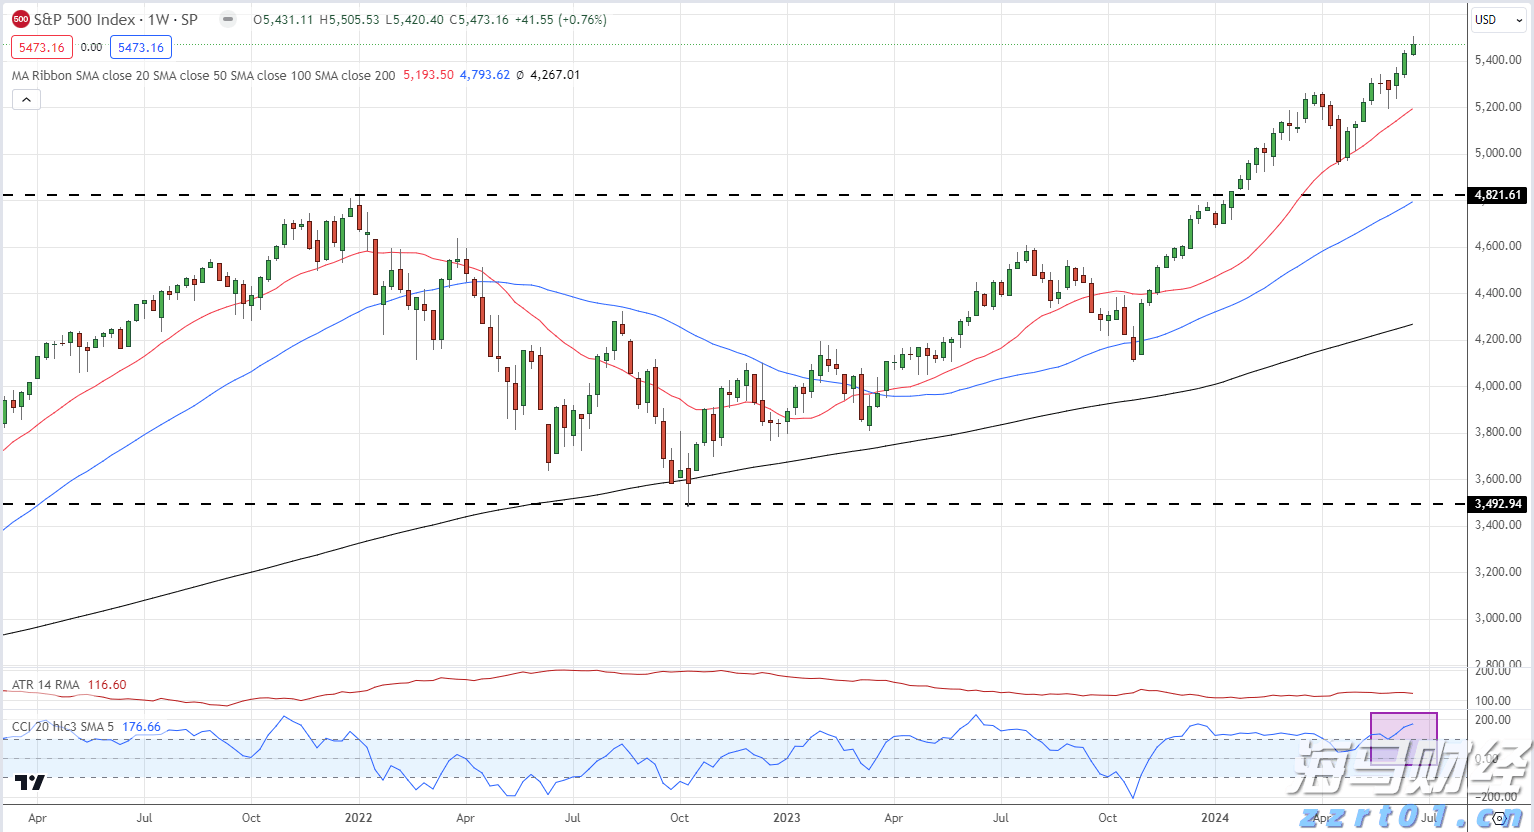
Task: Click the blue buy price button 5473.16
Action: [141, 47]
